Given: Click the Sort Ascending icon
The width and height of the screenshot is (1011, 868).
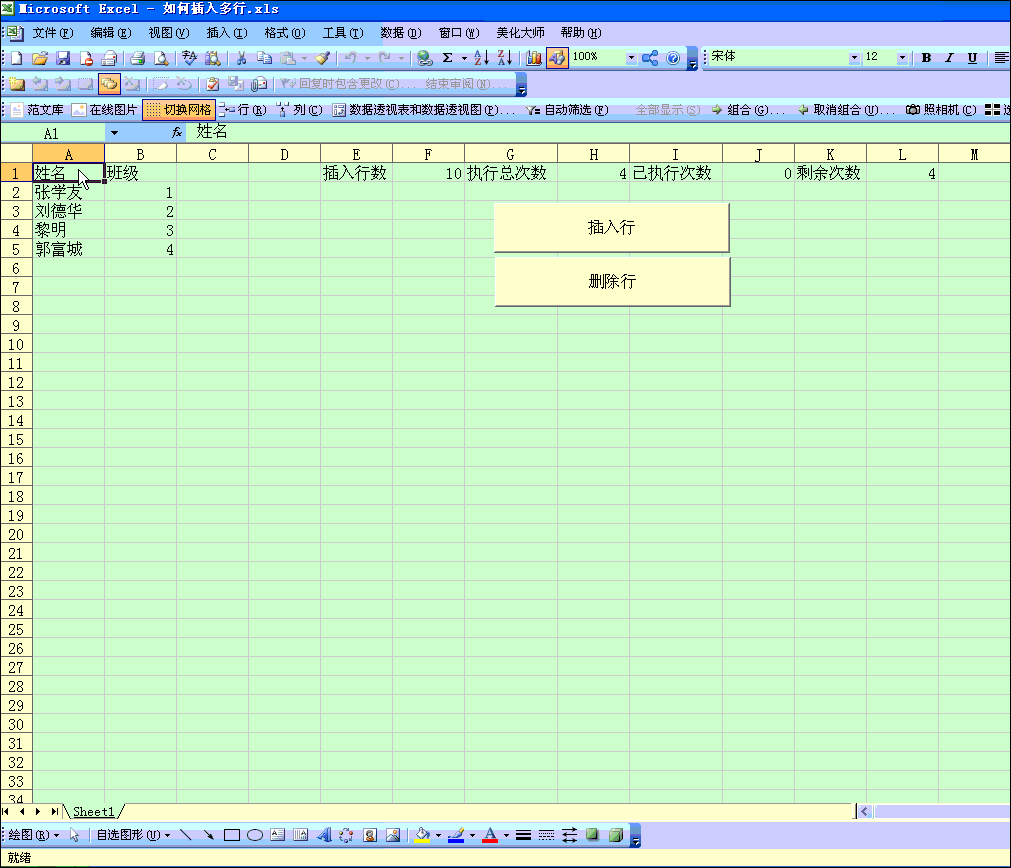Looking at the screenshot, I should (481, 58).
